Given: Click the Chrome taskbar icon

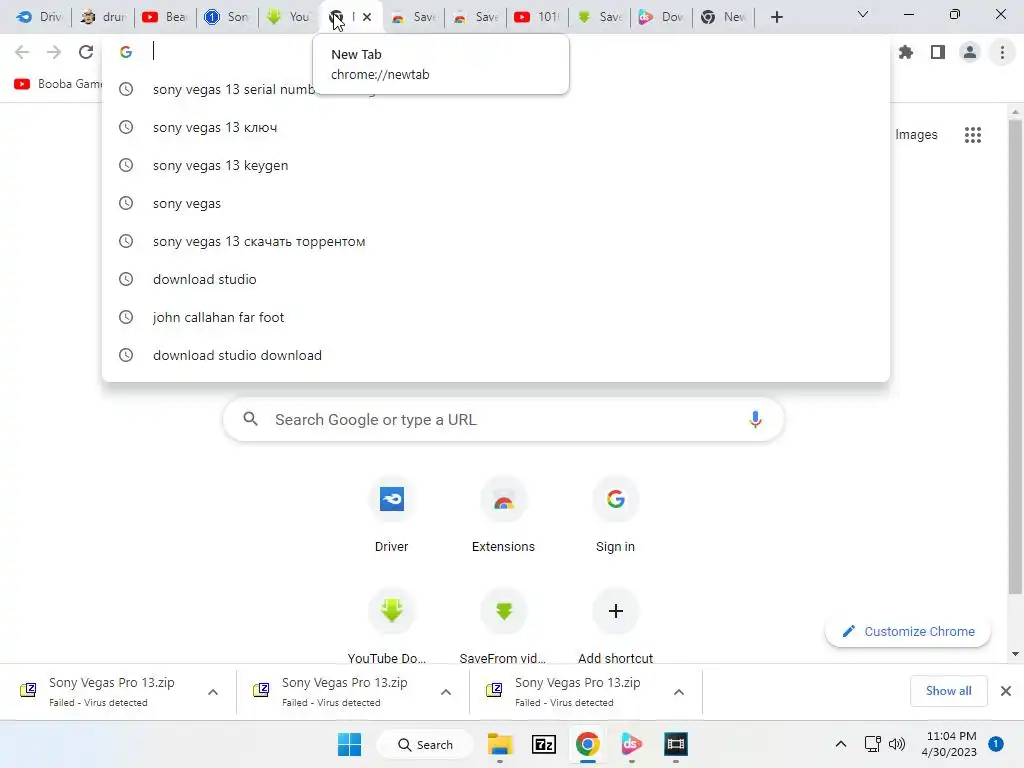Looking at the screenshot, I should click(587, 744).
